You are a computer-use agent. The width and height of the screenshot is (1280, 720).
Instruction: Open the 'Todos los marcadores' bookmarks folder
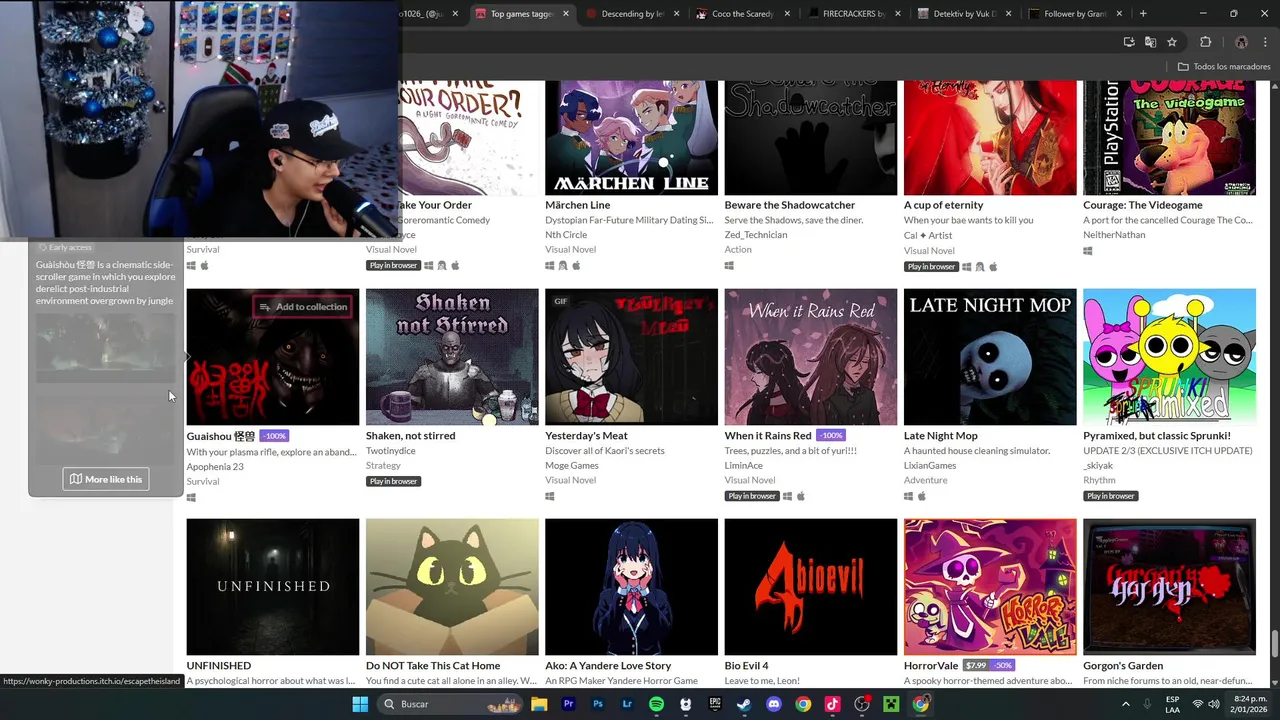tap(1224, 67)
